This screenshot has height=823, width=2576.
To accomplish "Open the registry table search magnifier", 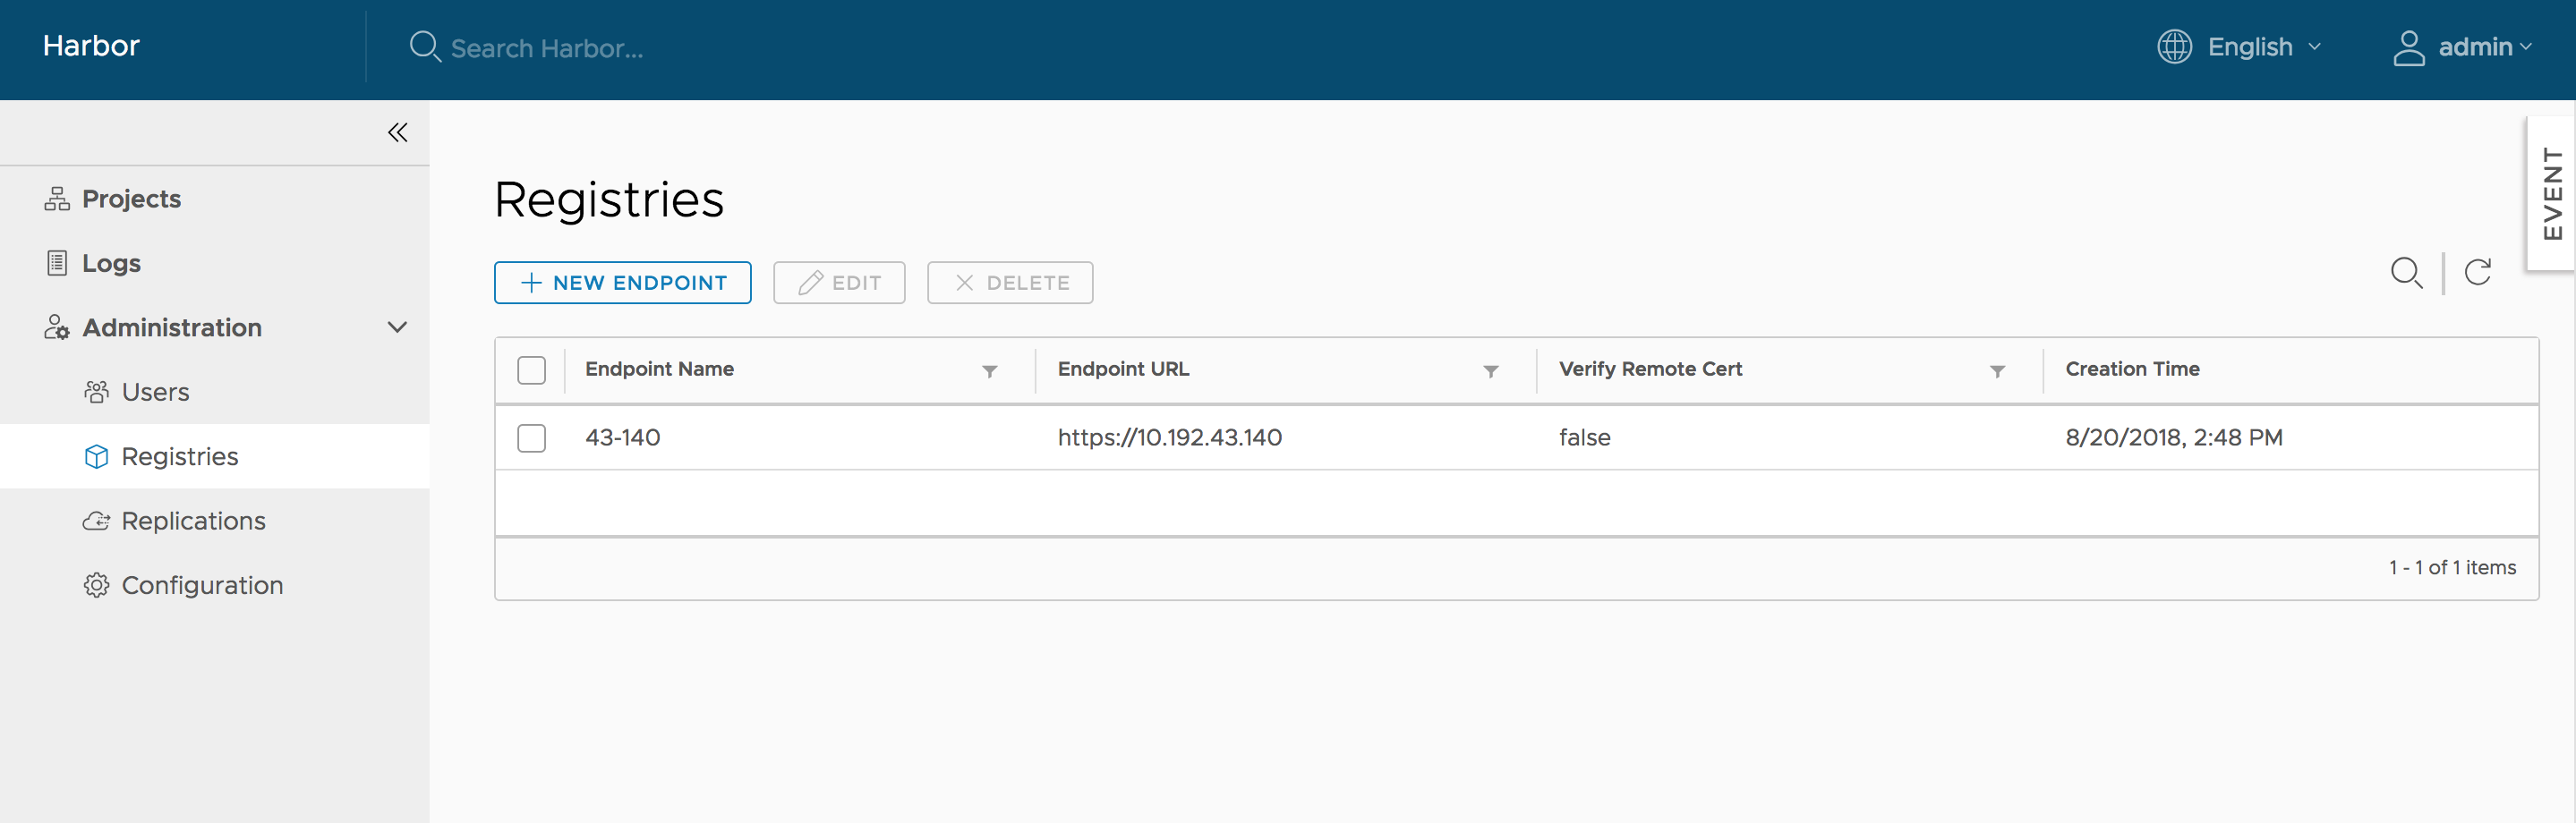I will (x=2406, y=272).
